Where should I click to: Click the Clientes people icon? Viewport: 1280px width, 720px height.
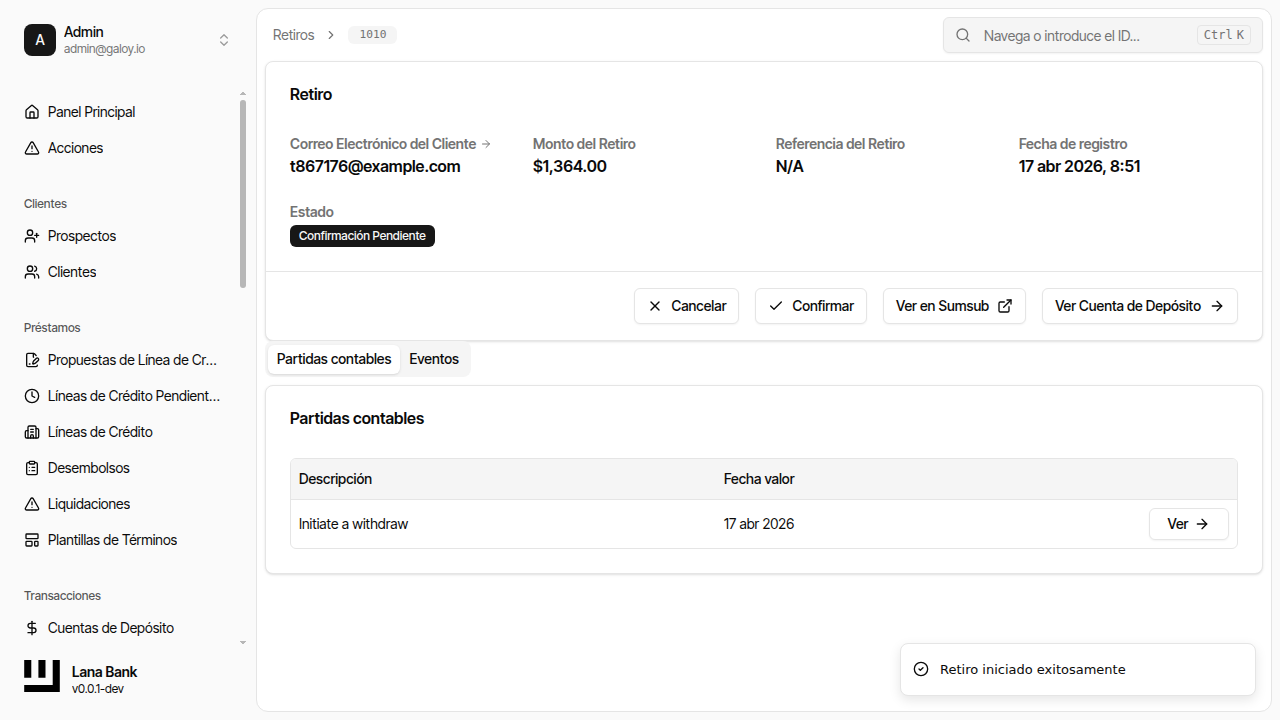32,272
